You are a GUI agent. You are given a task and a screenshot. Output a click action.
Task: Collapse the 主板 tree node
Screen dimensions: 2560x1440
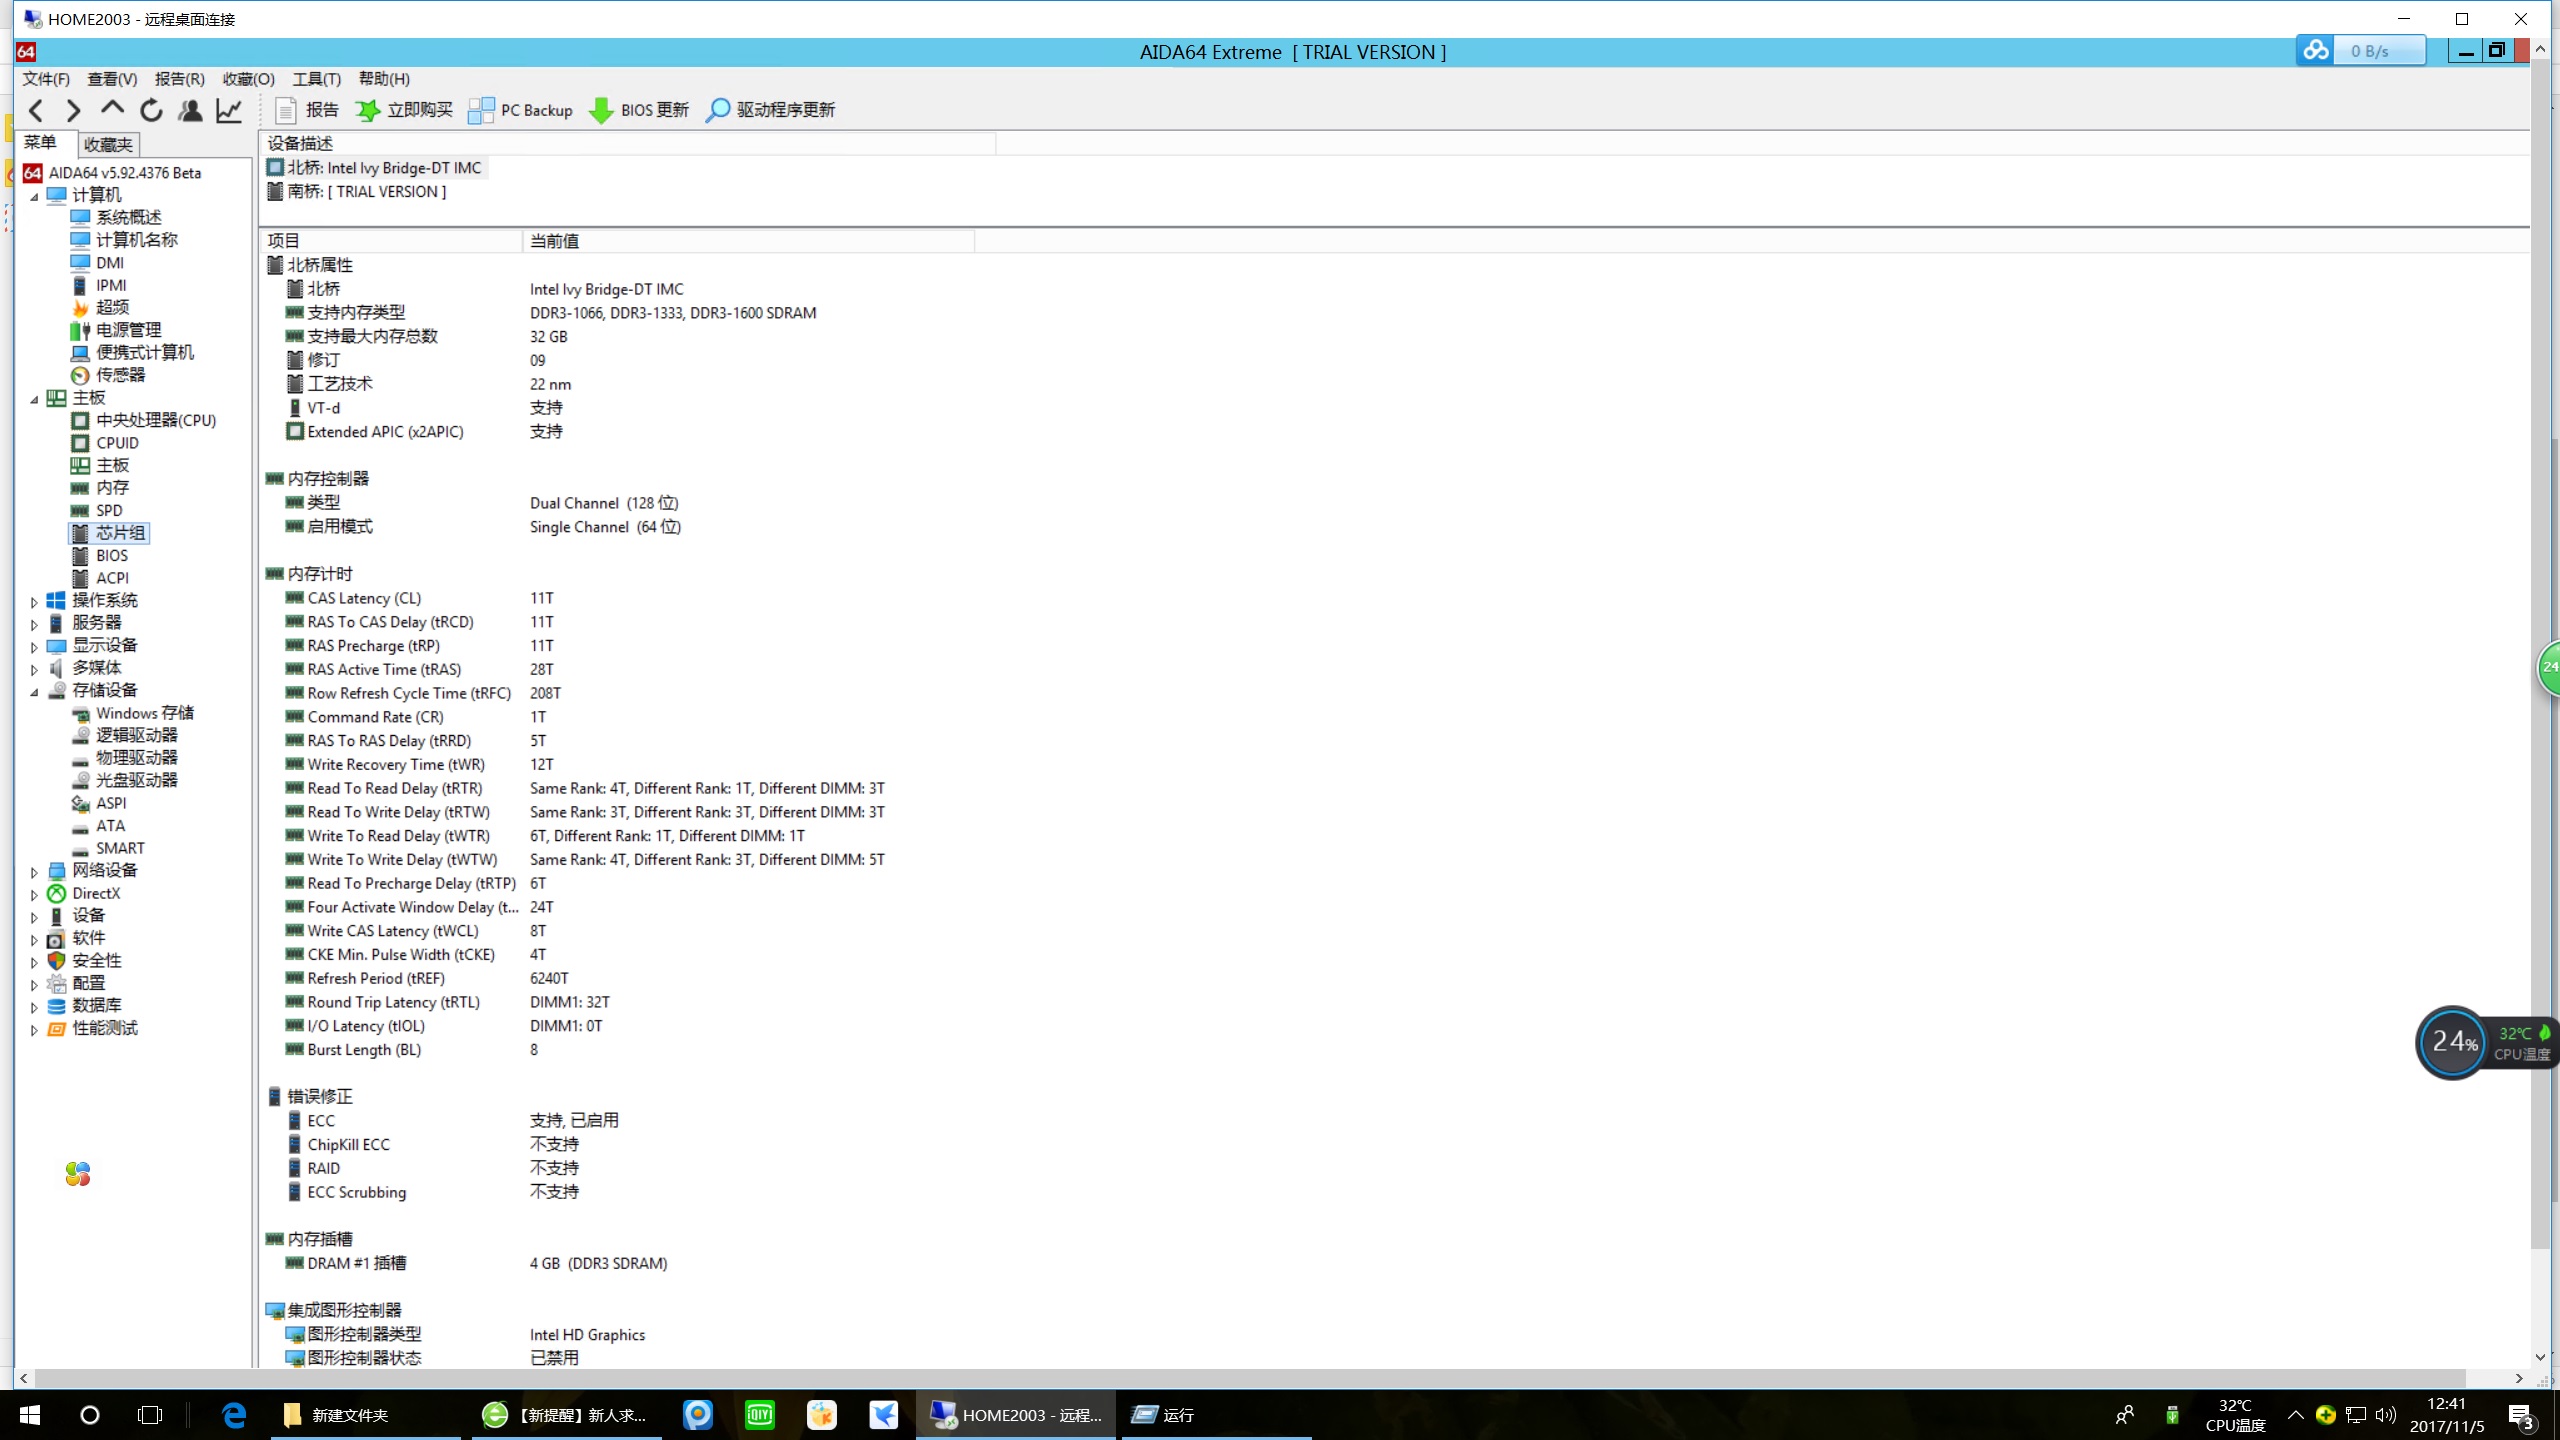pos(34,399)
